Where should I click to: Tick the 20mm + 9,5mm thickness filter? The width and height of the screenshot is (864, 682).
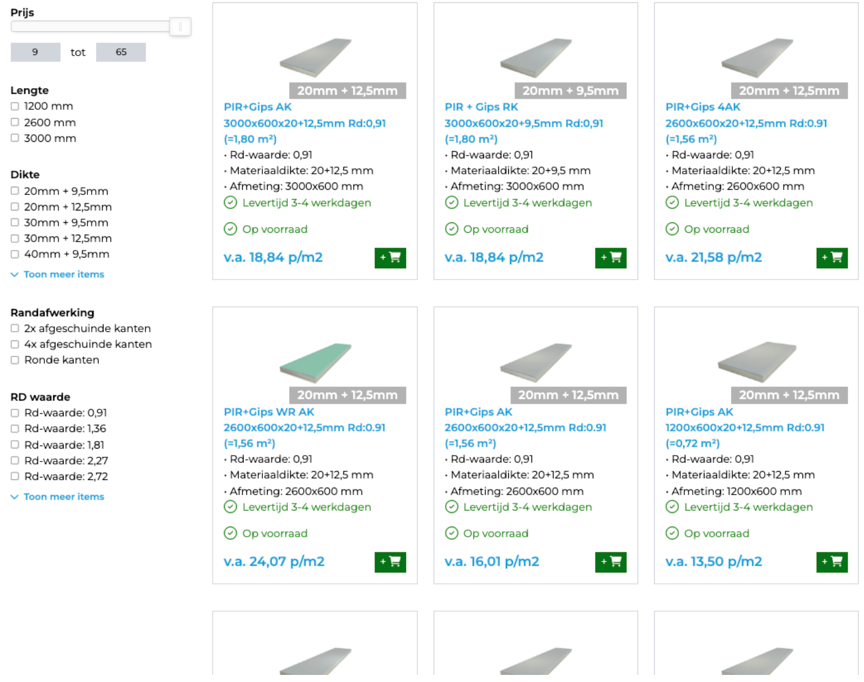point(15,191)
